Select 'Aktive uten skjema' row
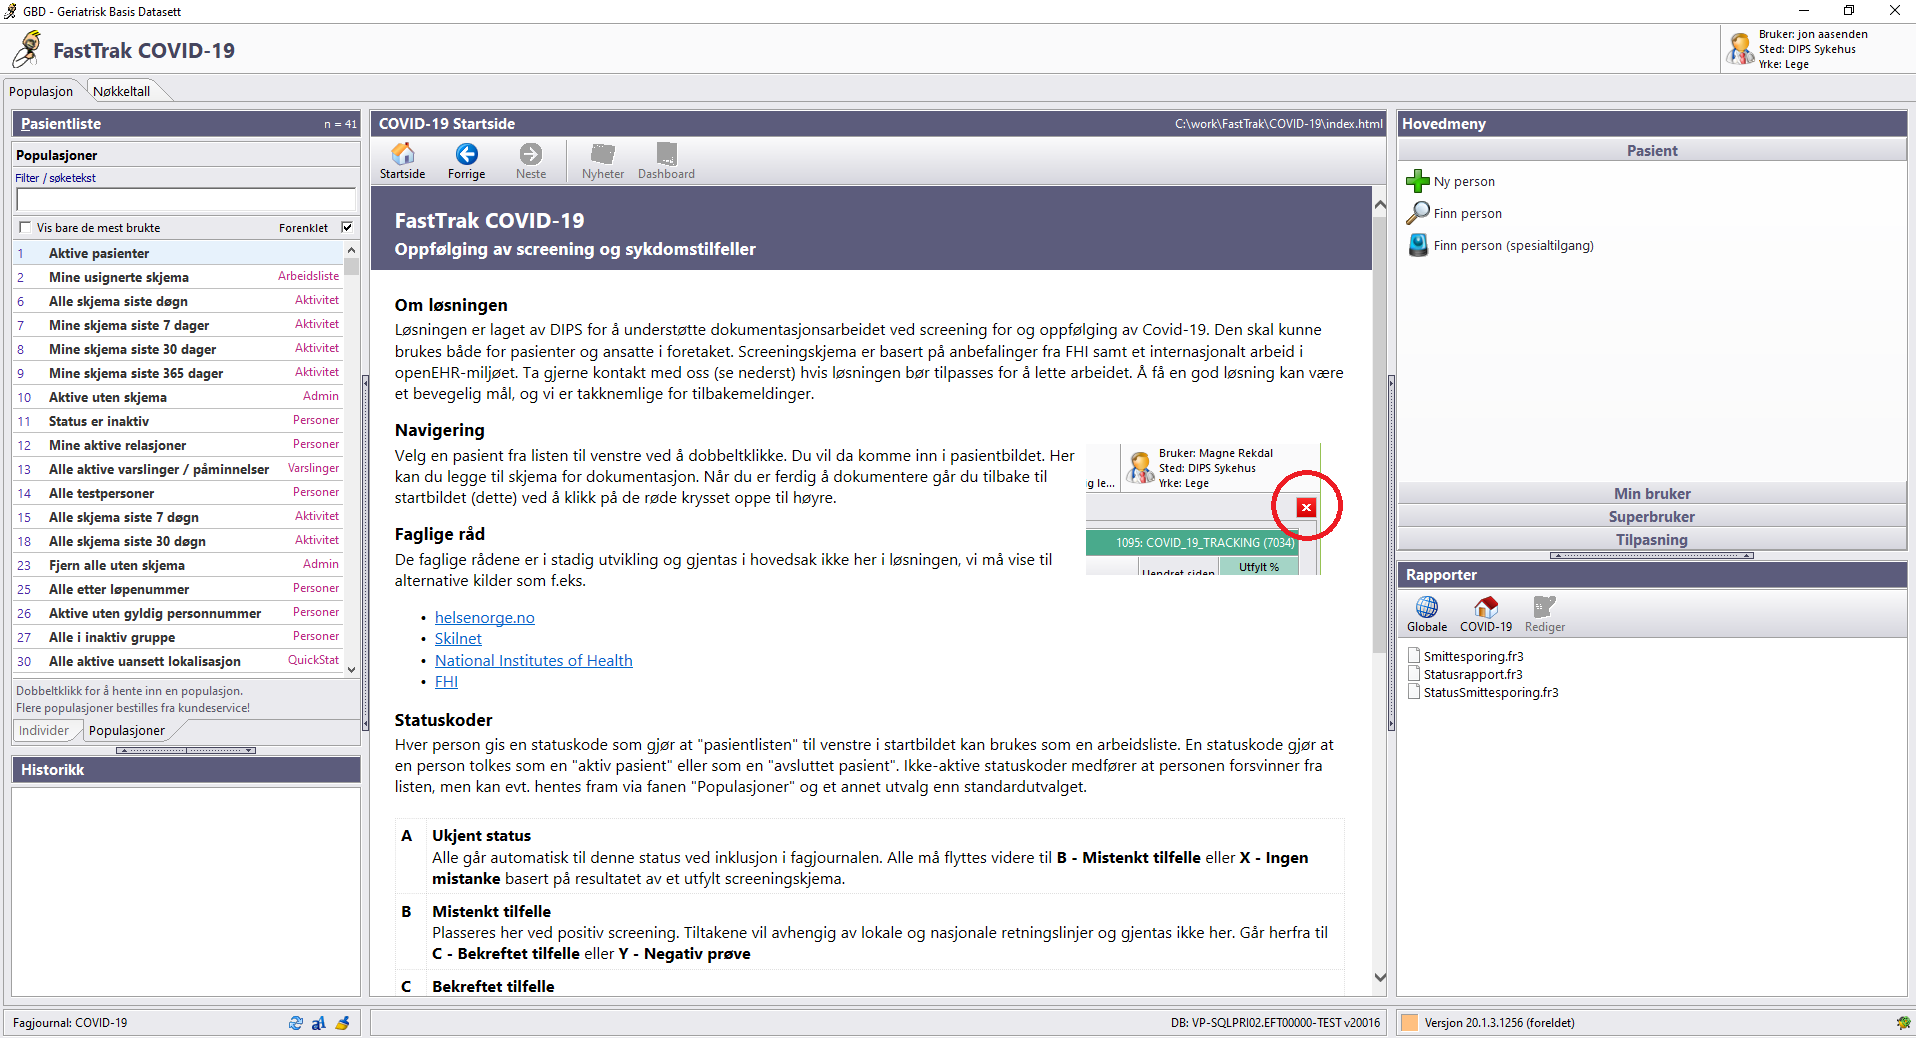The image size is (1916, 1038). [179, 397]
